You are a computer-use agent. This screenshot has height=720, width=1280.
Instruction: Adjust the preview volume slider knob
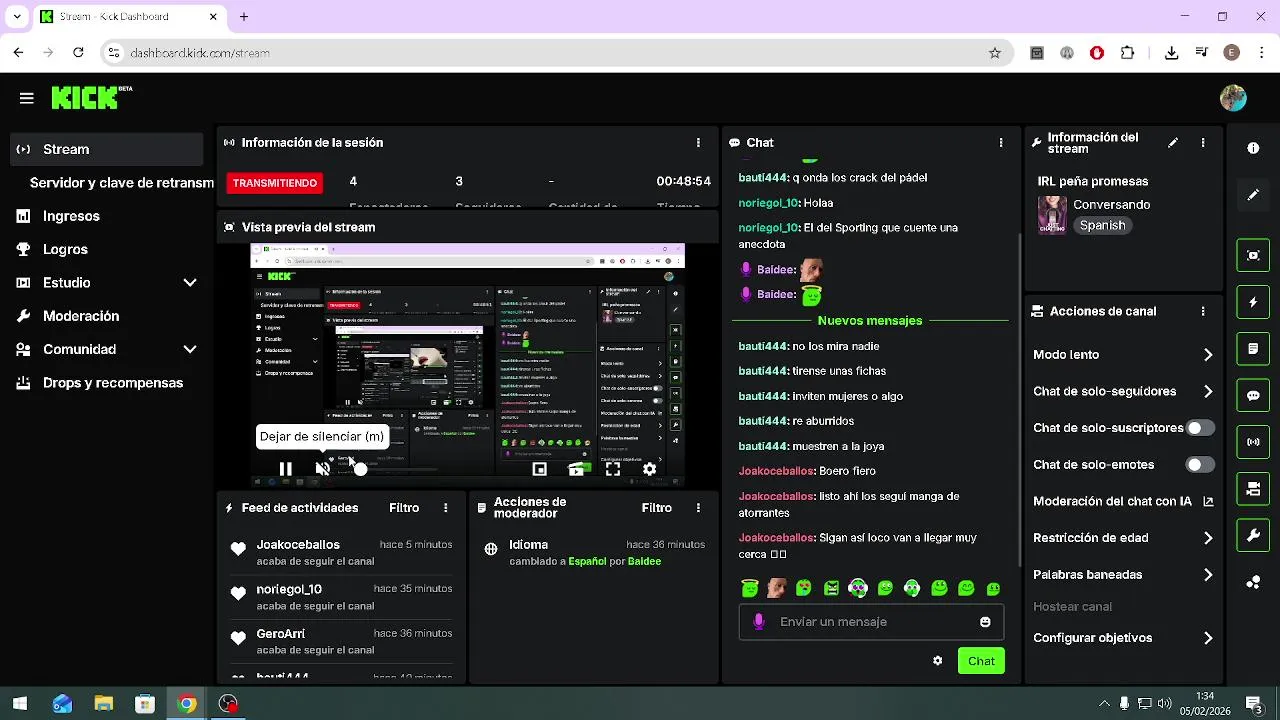pyautogui.click(x=361, y=469)
